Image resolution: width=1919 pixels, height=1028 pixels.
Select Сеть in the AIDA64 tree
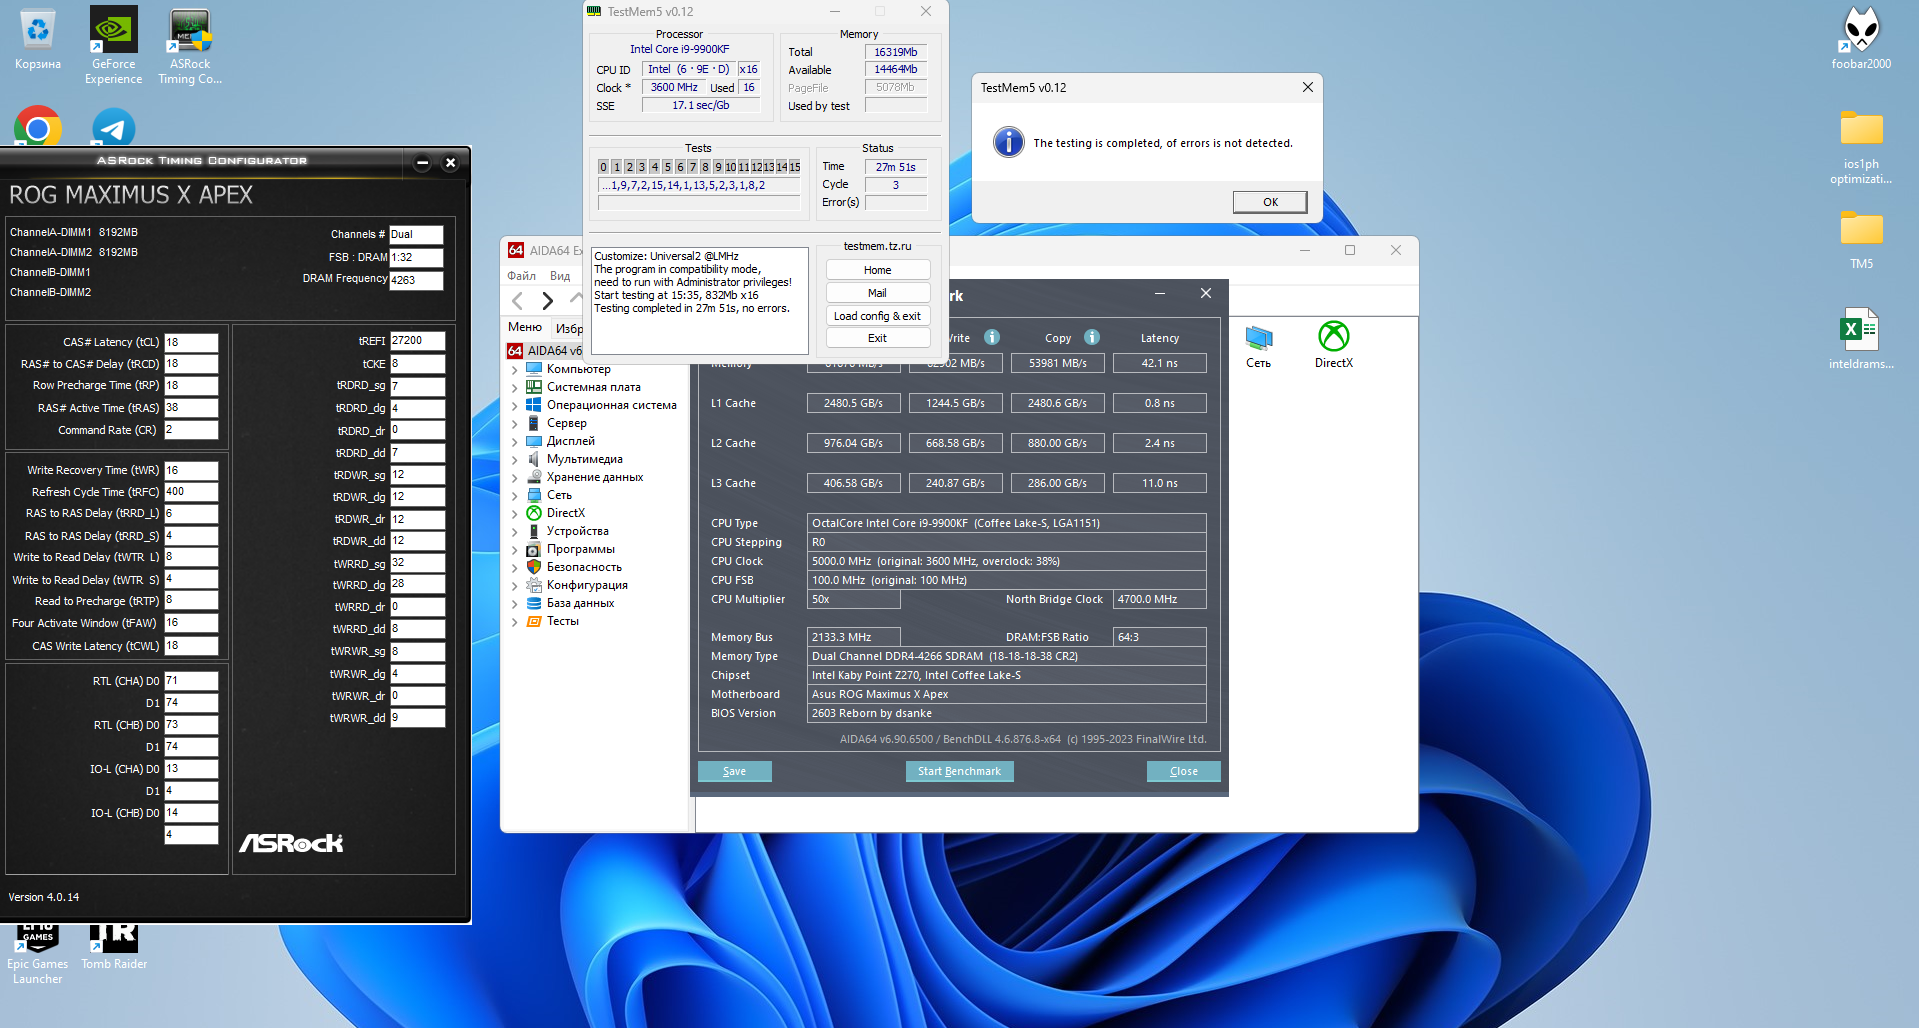coord(559,495)
